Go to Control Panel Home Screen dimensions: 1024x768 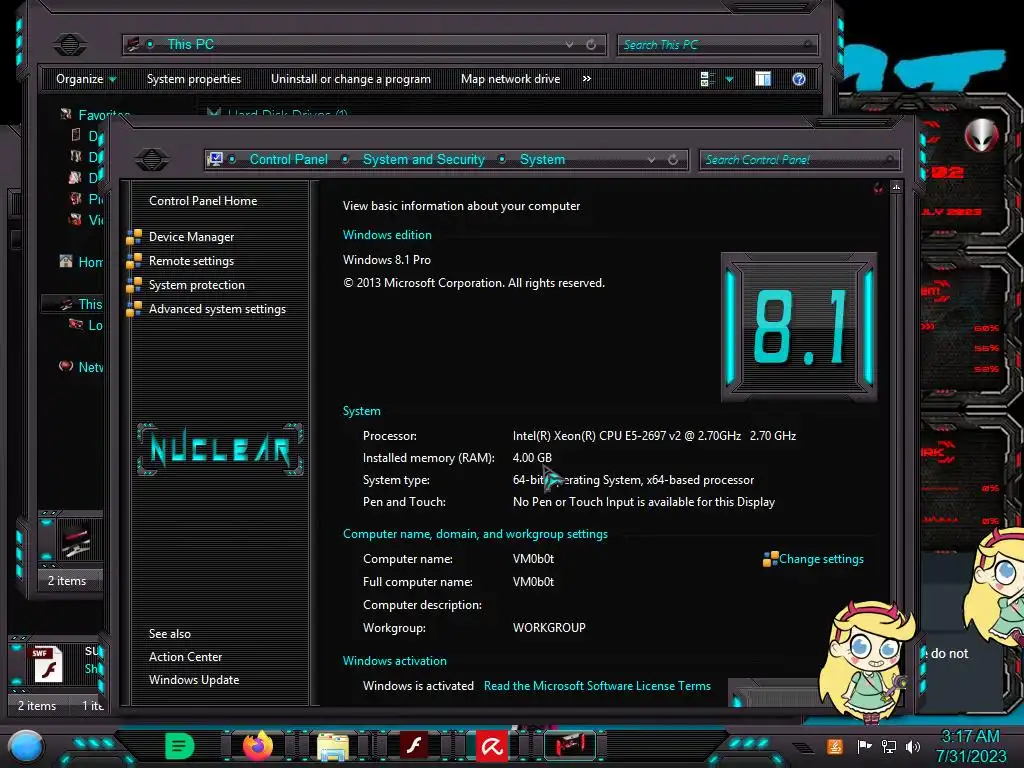202,201
